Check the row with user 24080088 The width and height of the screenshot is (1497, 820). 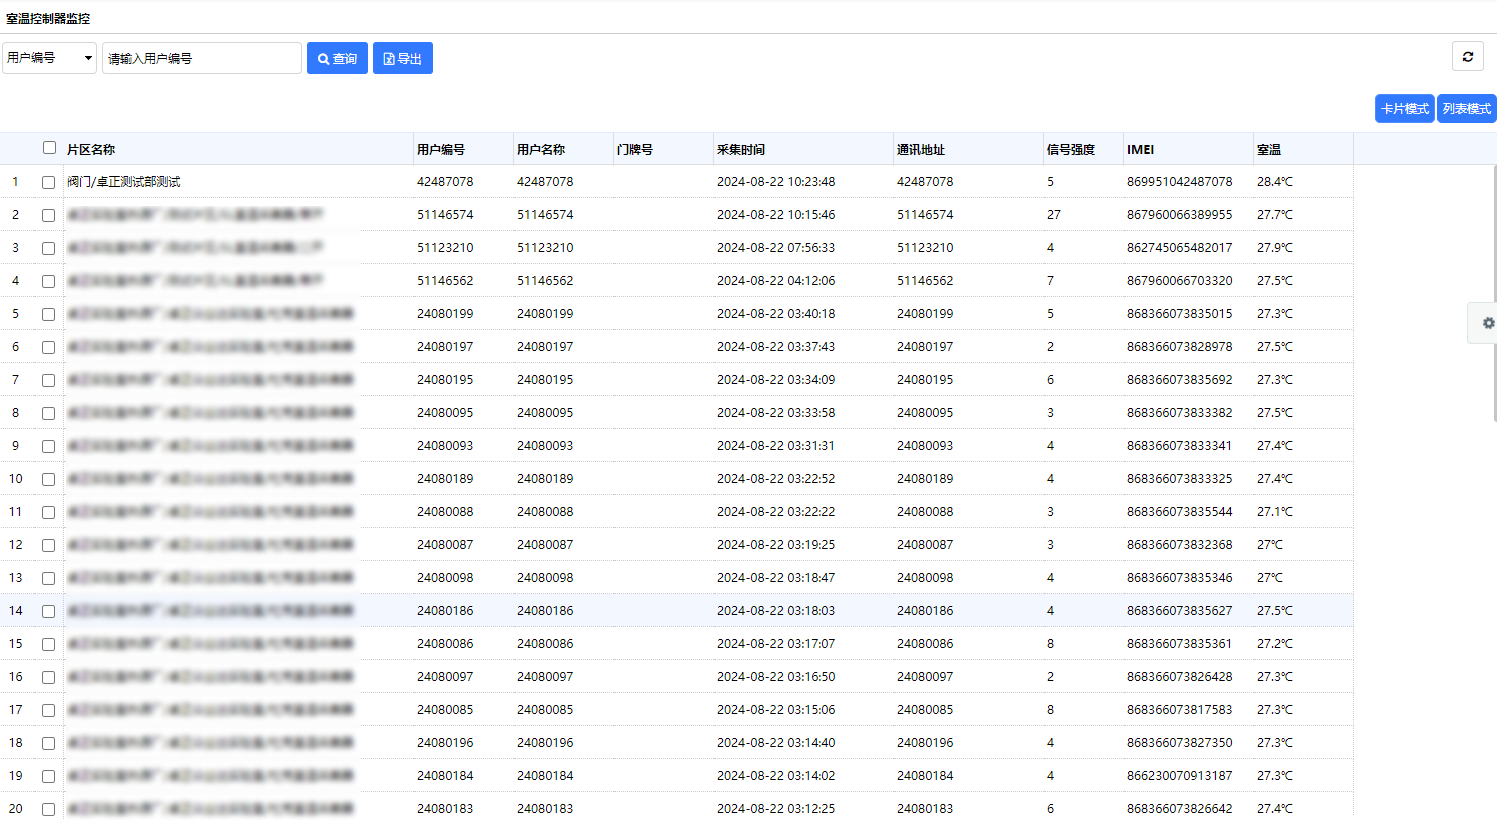48,512
